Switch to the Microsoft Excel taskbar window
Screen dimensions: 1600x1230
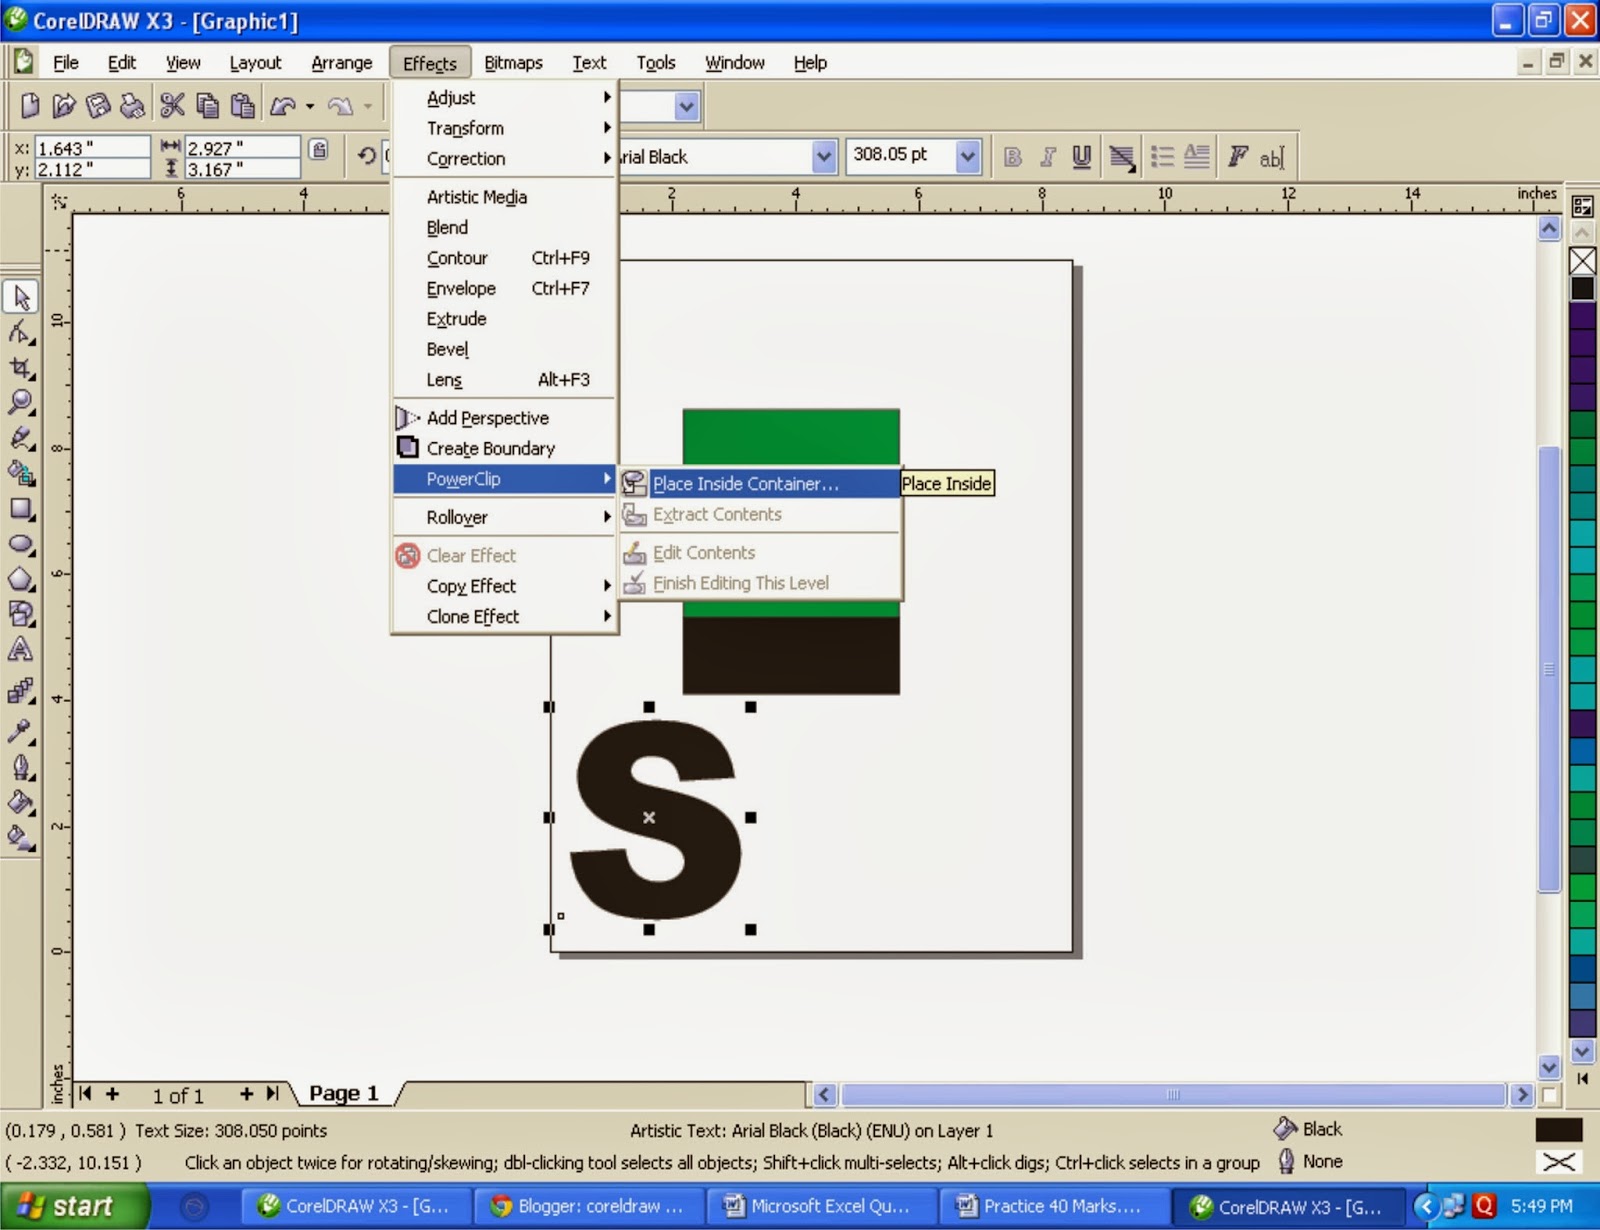820,1206
